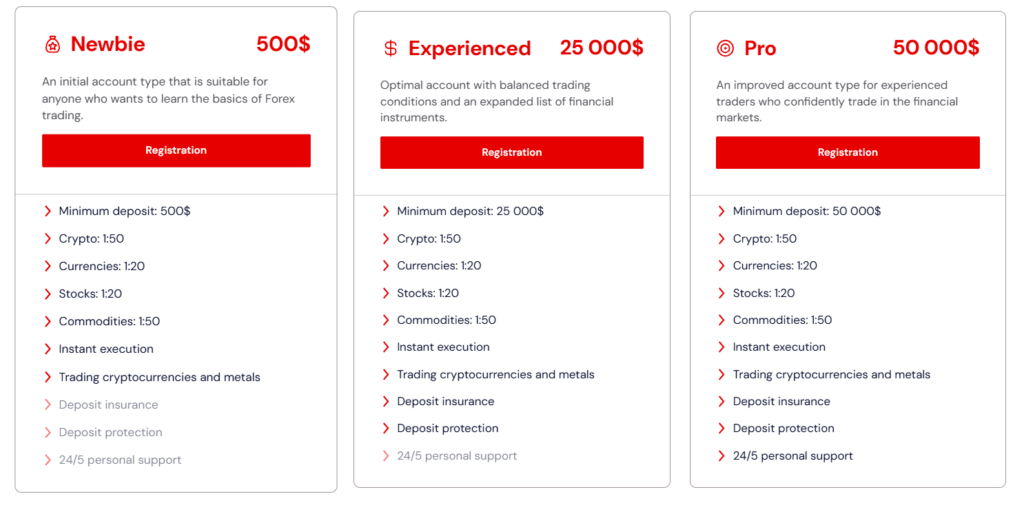Click the Experienced dollar sign icon
1024x512 pixels.
(x=390, y=49)
